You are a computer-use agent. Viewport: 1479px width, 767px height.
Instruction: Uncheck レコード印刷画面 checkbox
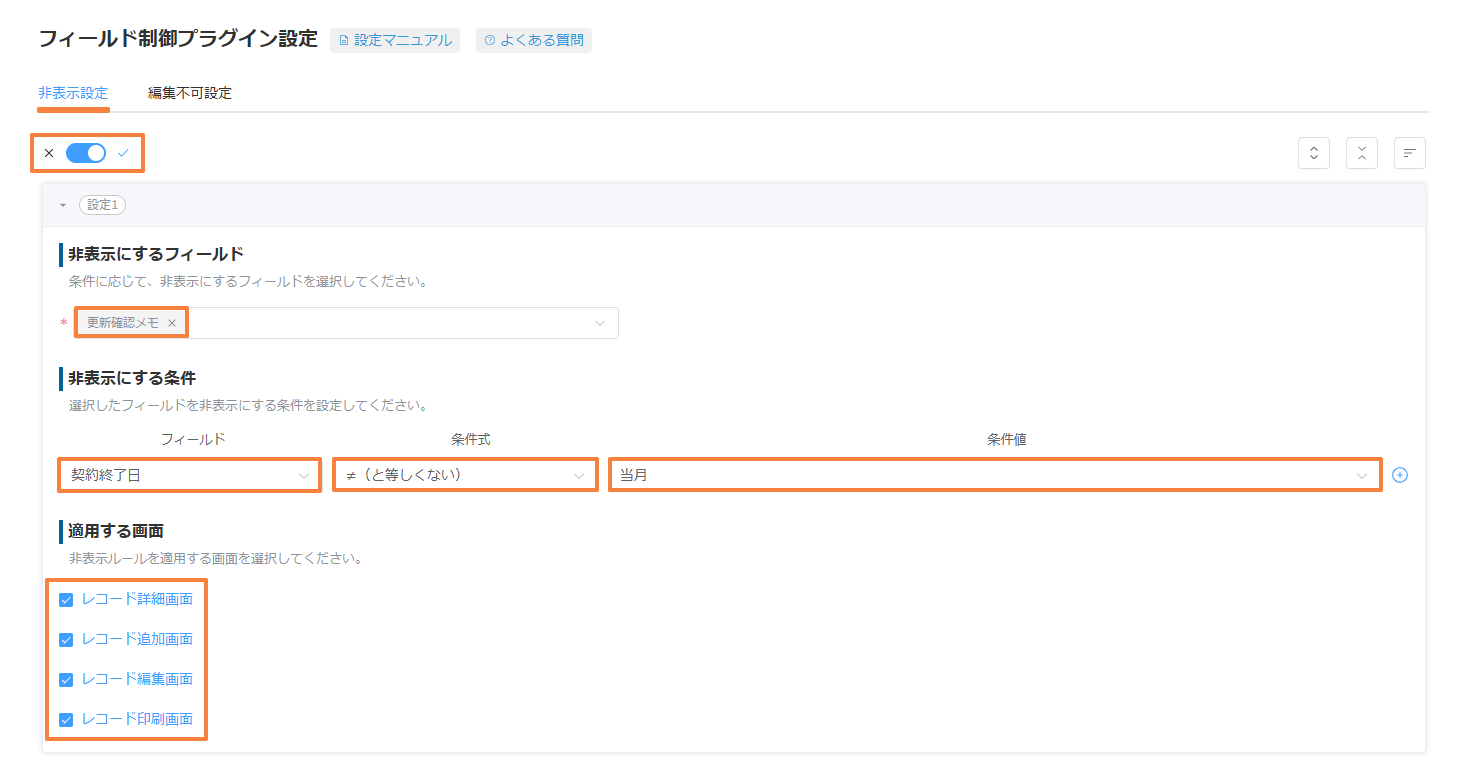click(x=66, y=720)
